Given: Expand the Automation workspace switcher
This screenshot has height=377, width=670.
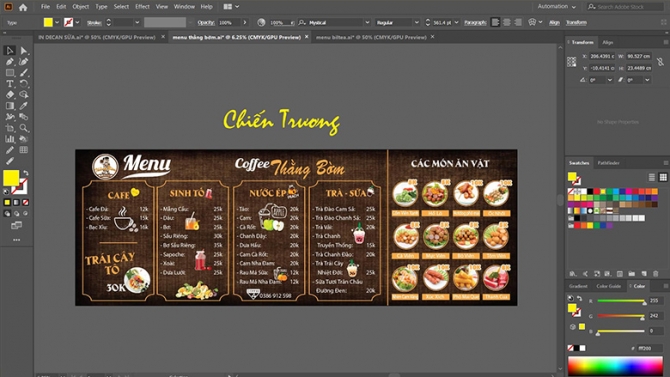Looking at the screenshot, I should tap(556, 6).
